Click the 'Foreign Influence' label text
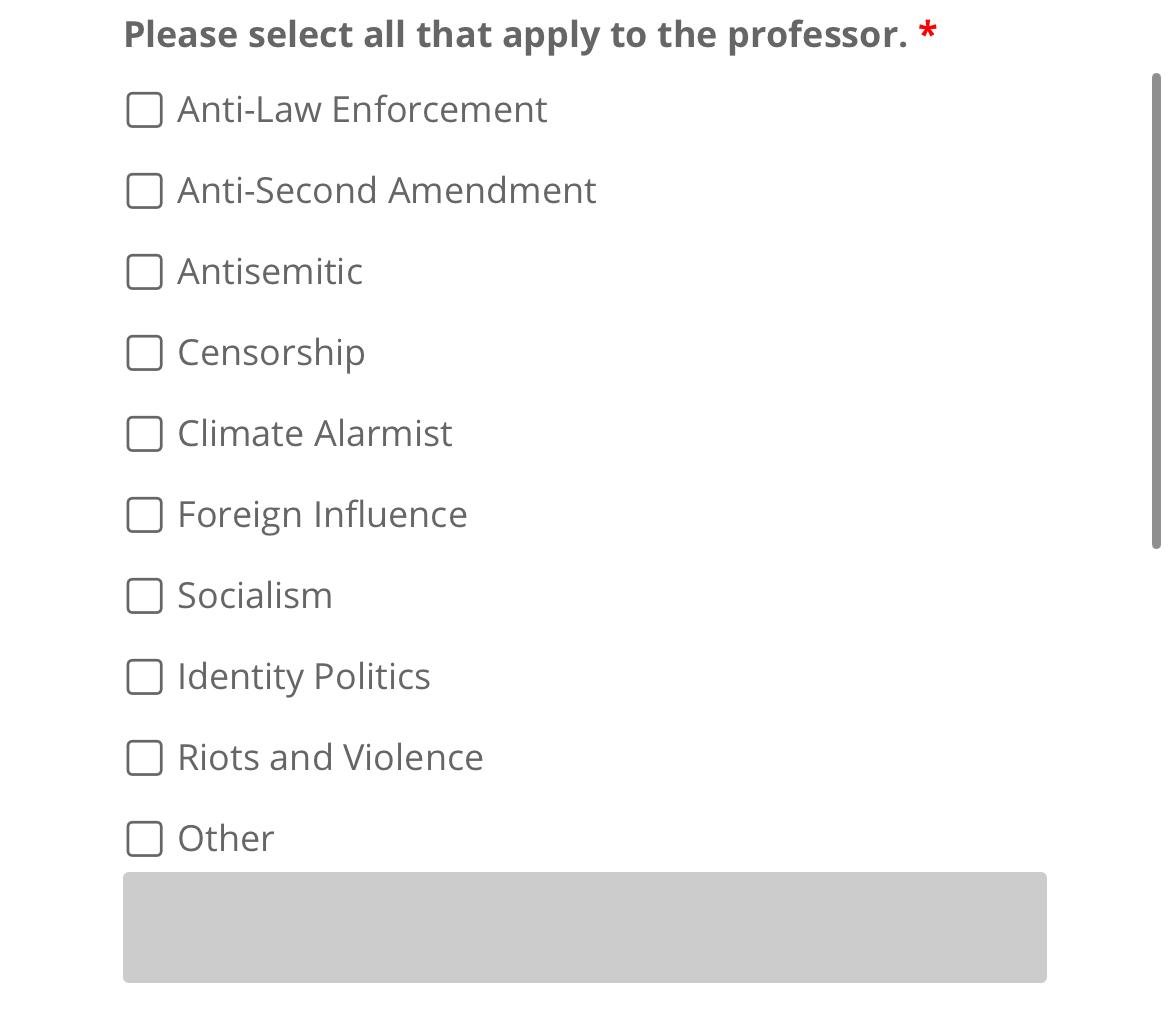 (x=322, y=514)
